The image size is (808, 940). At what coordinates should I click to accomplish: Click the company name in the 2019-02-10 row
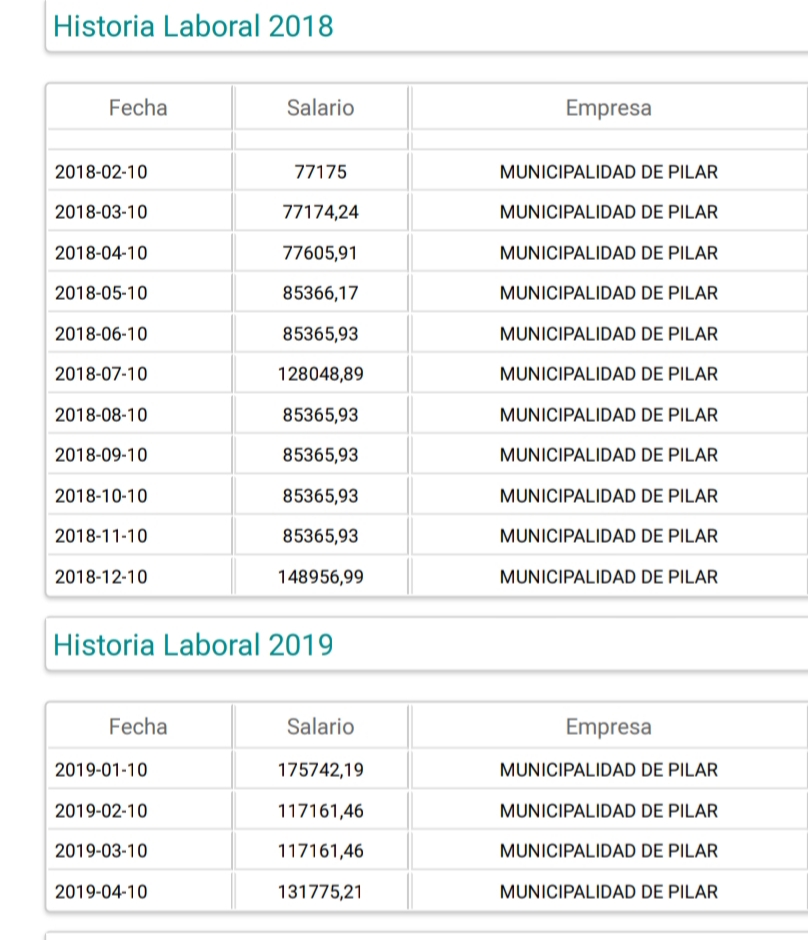tap(608, 810)
